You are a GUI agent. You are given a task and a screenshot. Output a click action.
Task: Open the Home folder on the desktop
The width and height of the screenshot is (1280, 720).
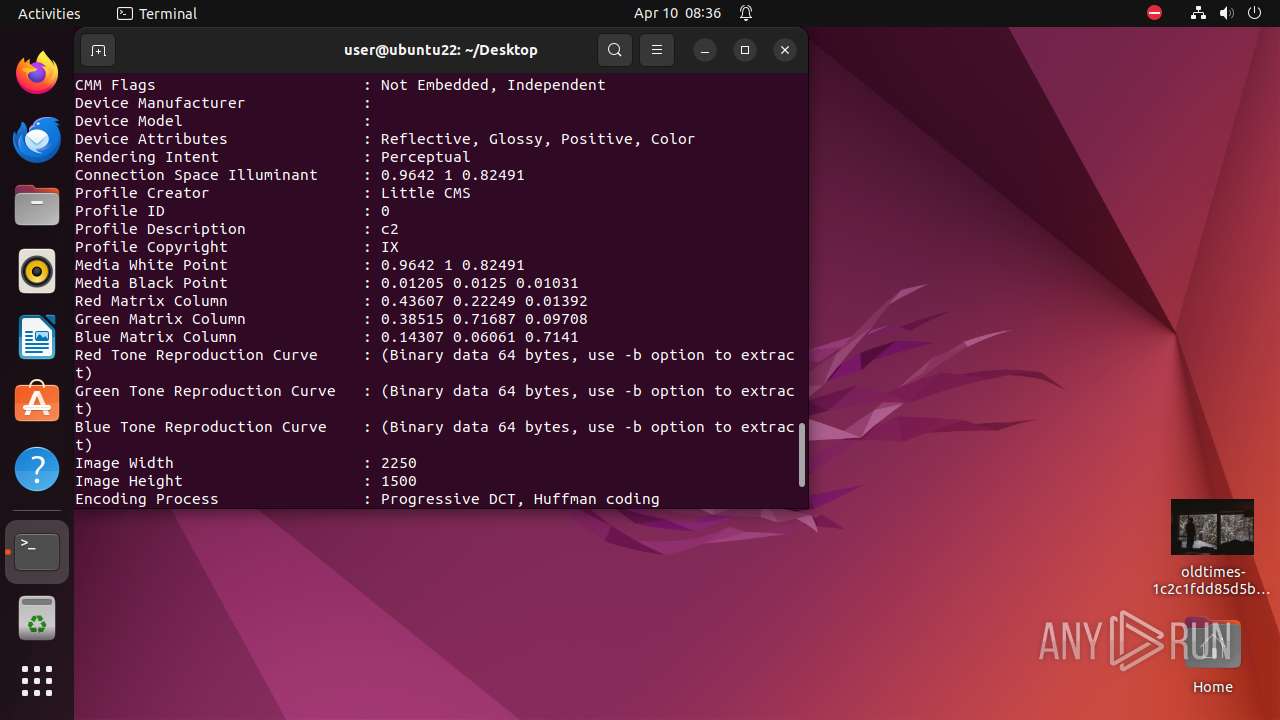1212,656
